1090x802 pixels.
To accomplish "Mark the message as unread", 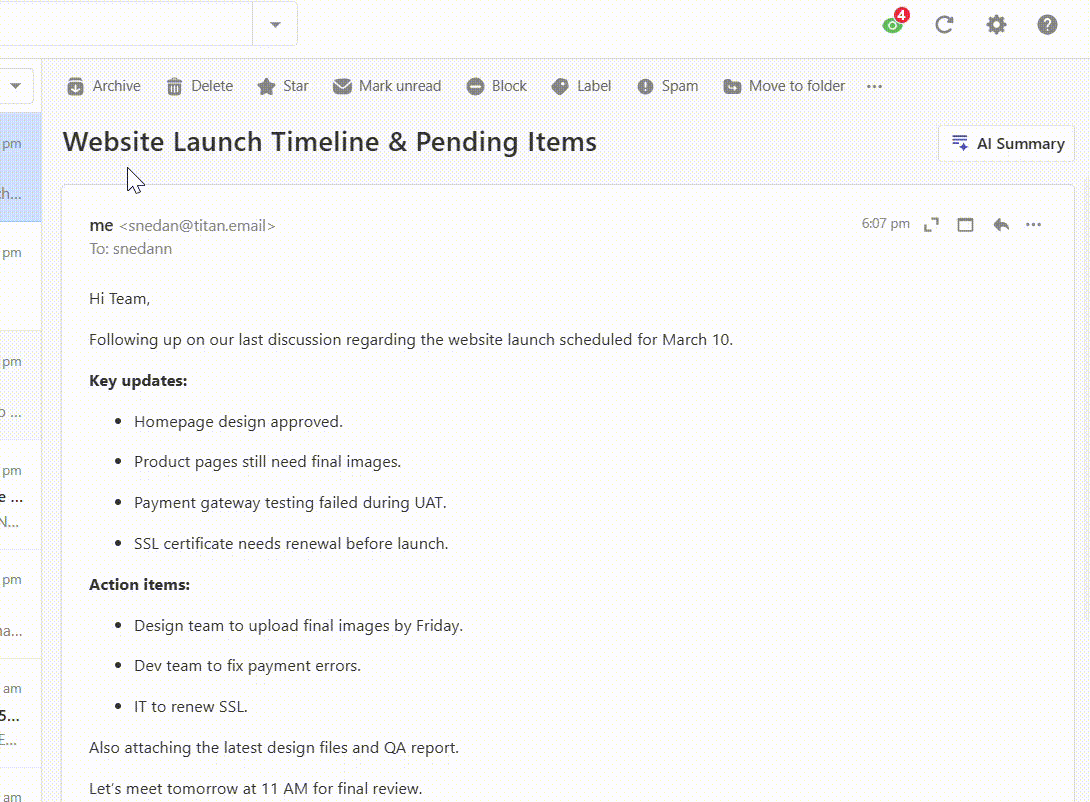I will click(x=387, y=86).
